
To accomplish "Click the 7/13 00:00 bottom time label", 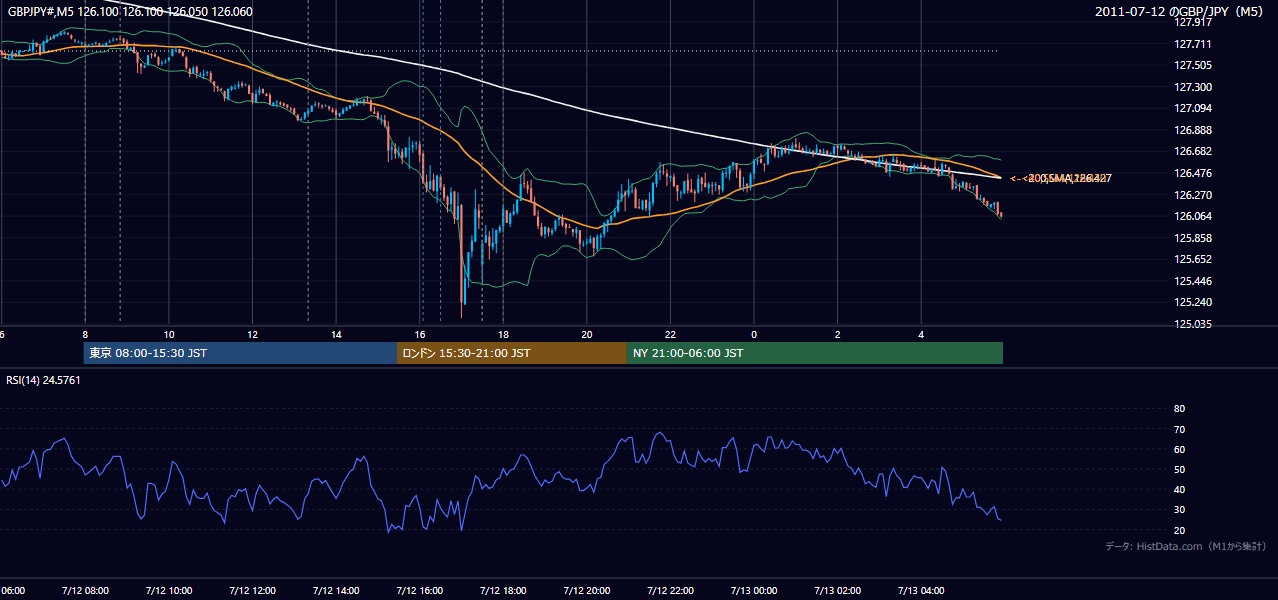I will coord(754,590).
